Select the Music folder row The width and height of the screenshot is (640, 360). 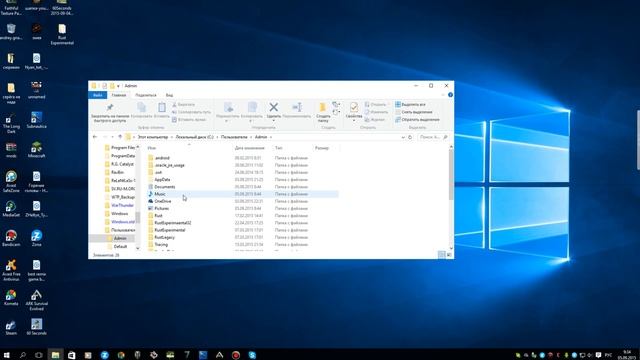[243, 194]
